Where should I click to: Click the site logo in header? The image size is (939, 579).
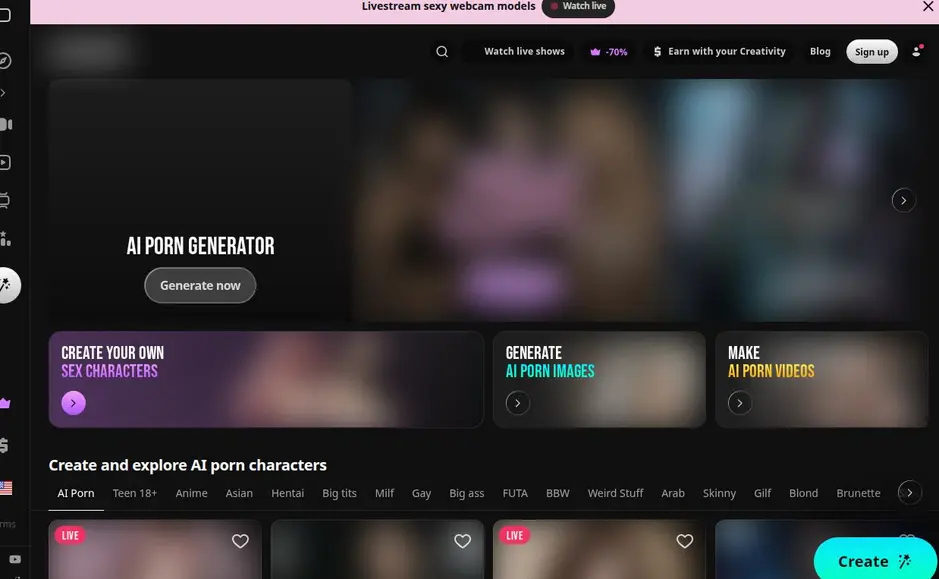coord(89,51)
